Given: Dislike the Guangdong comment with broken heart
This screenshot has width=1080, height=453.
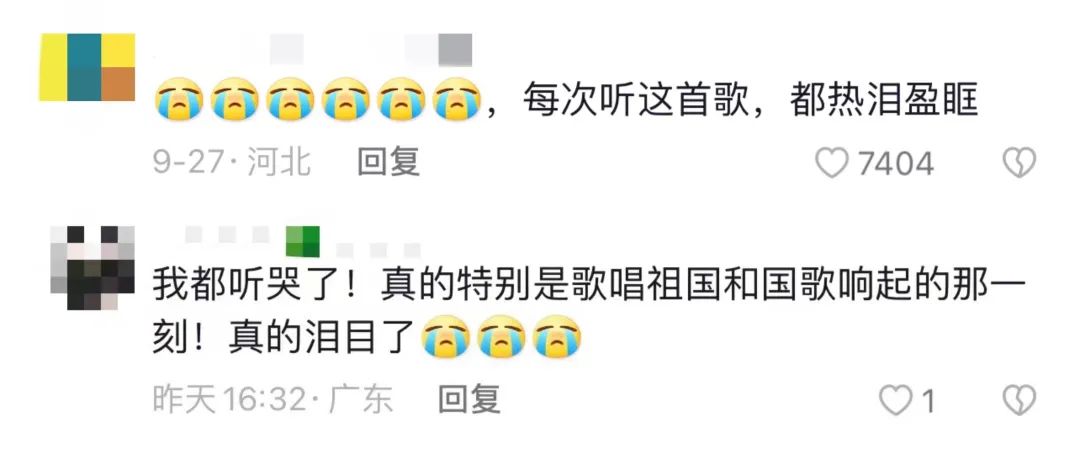Looking at the screenshot, I should pyautogui.click(x=1019, y=400).
